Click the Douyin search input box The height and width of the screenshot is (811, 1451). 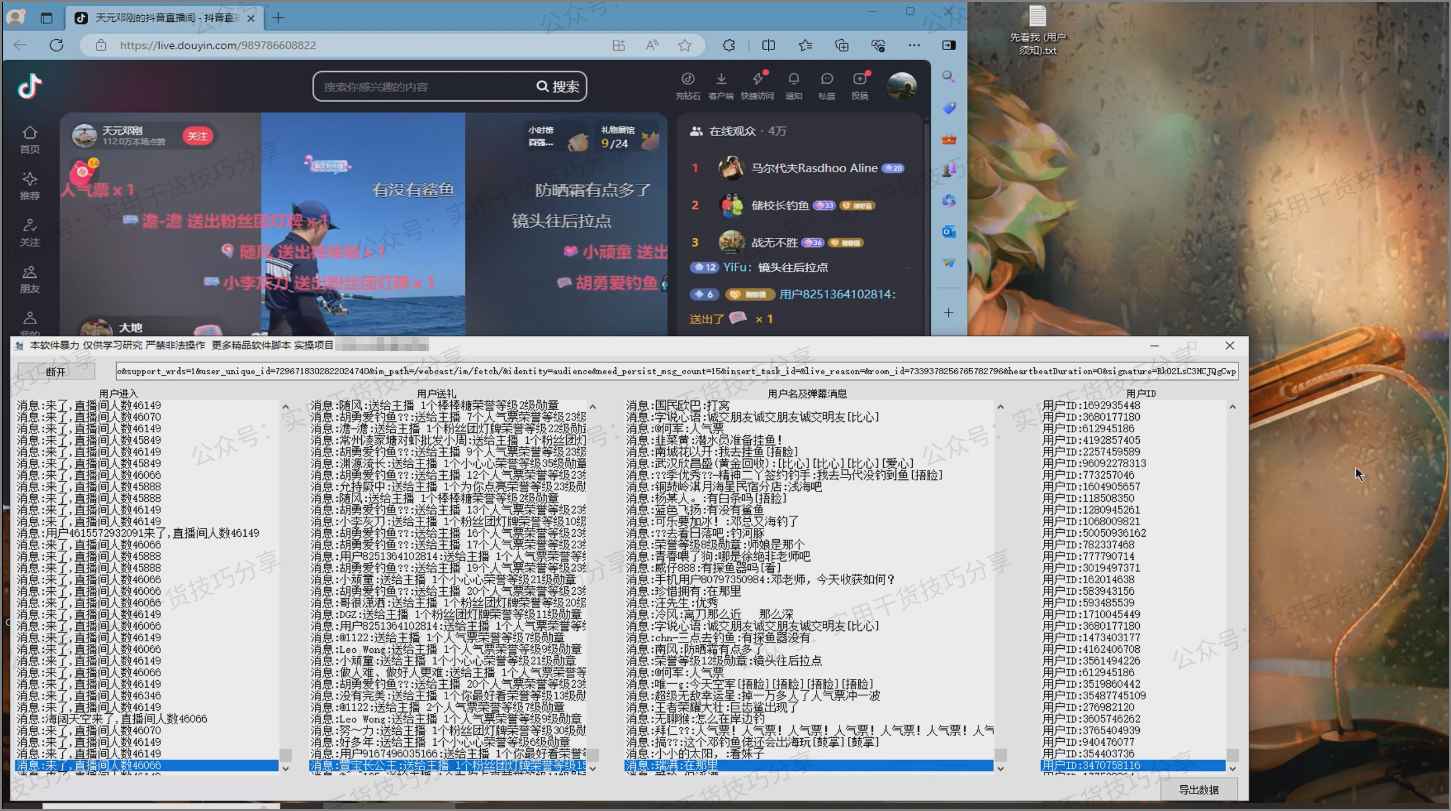pos(425,87)
